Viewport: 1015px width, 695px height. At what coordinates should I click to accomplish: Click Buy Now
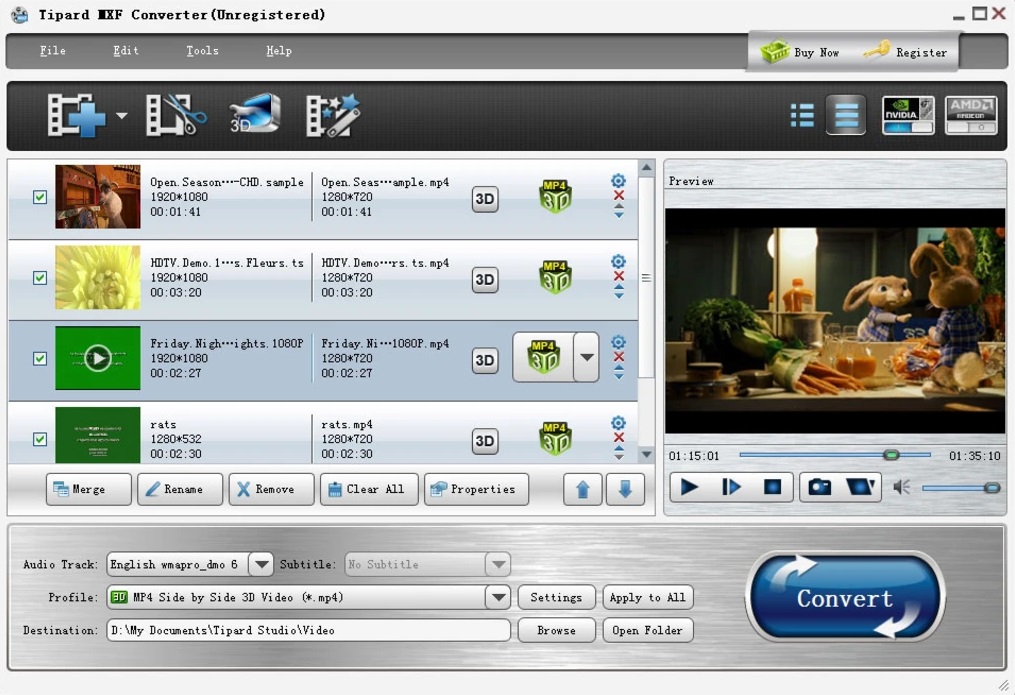pos(799,52)
